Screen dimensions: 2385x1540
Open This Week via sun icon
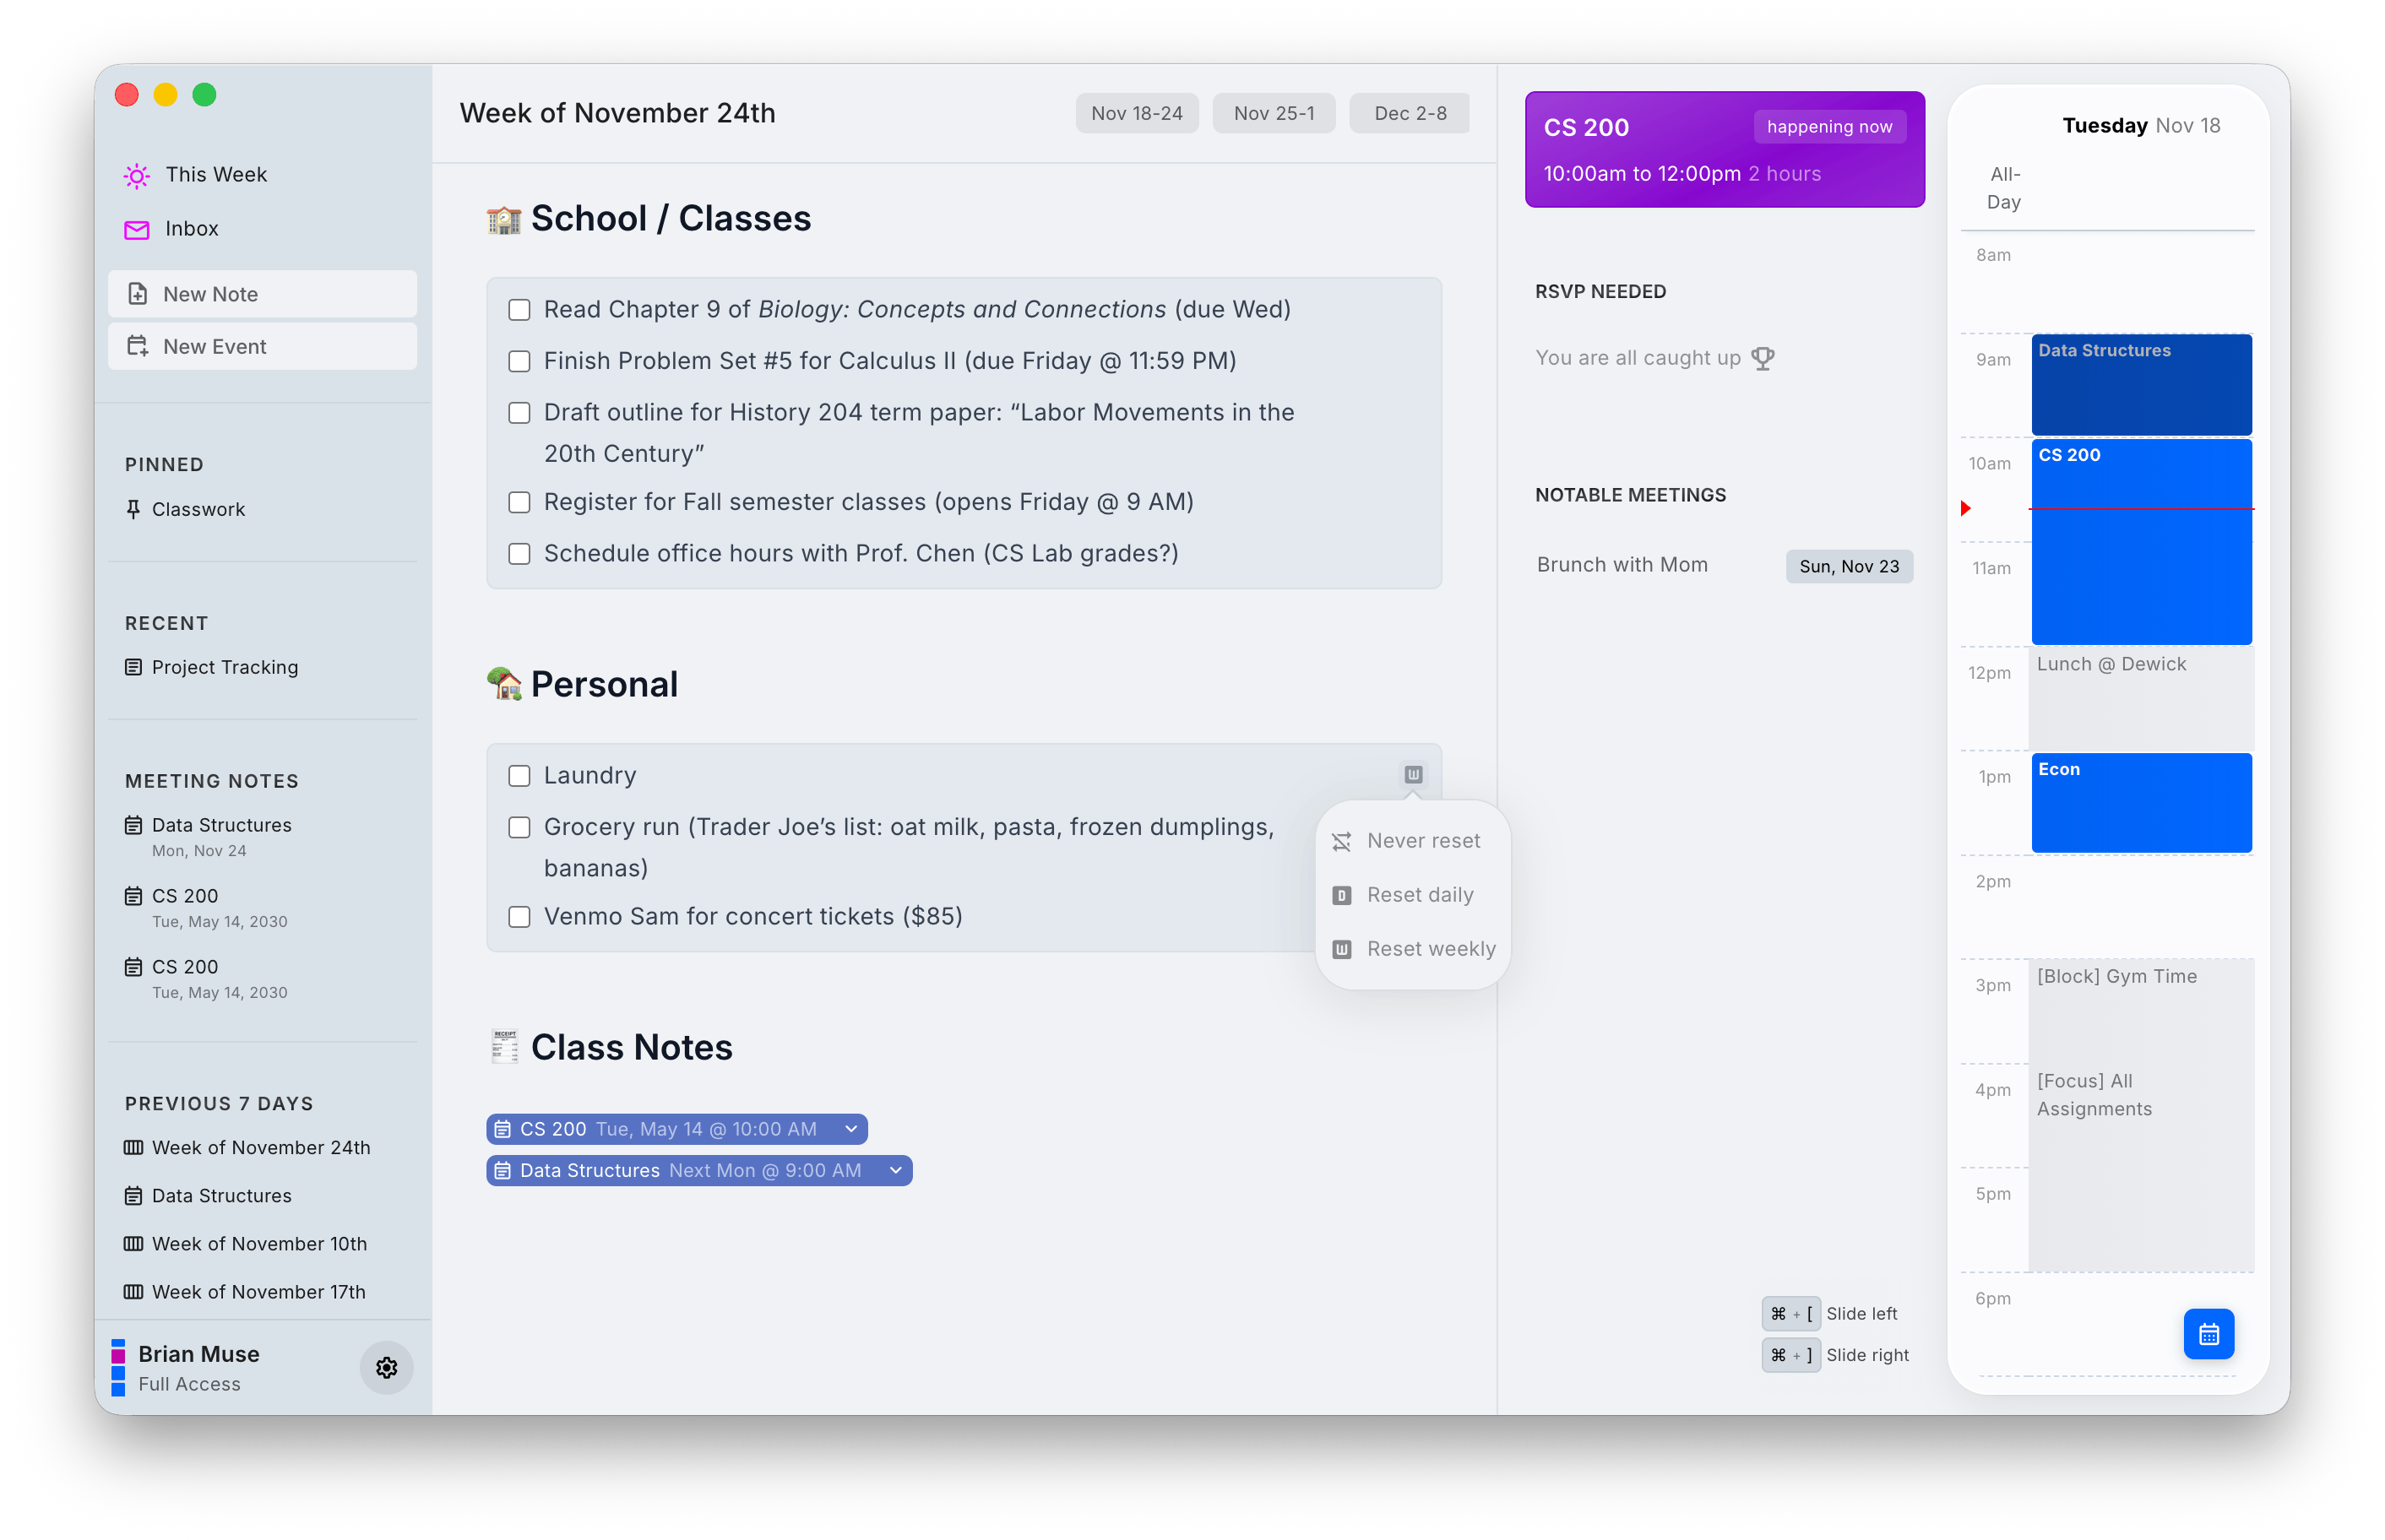click(x=137, y=176)
